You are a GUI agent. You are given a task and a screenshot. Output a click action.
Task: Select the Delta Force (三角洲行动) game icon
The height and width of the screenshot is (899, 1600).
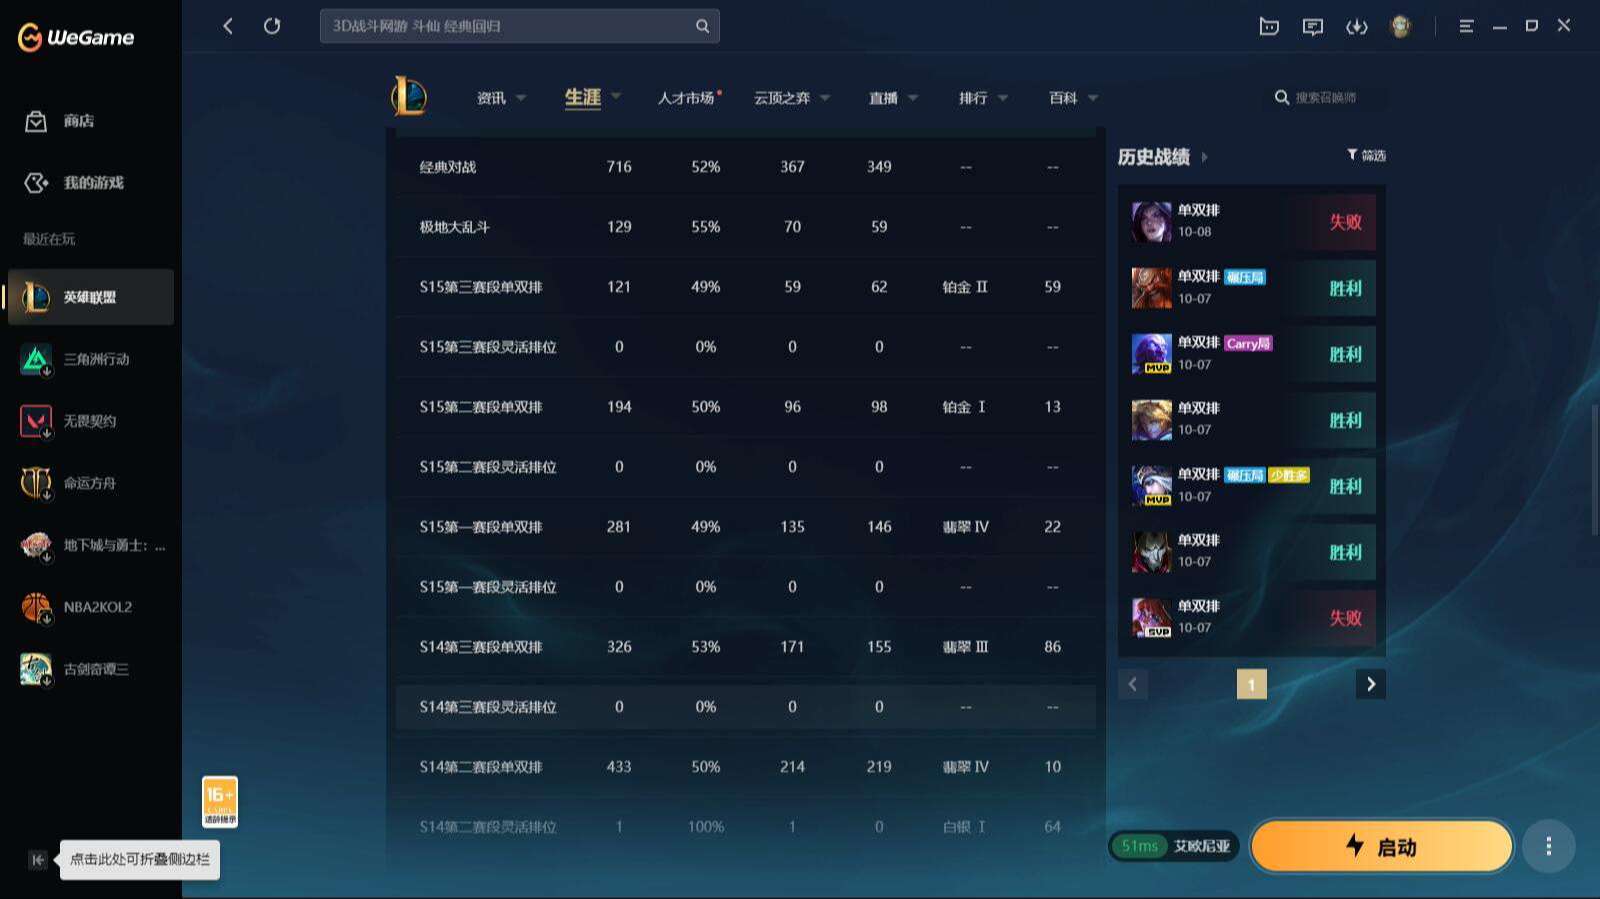(36, 359)
